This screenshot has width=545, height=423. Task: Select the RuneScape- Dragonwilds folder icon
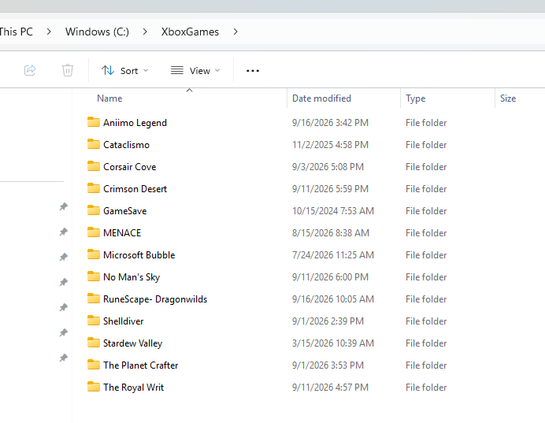point(93,299)
